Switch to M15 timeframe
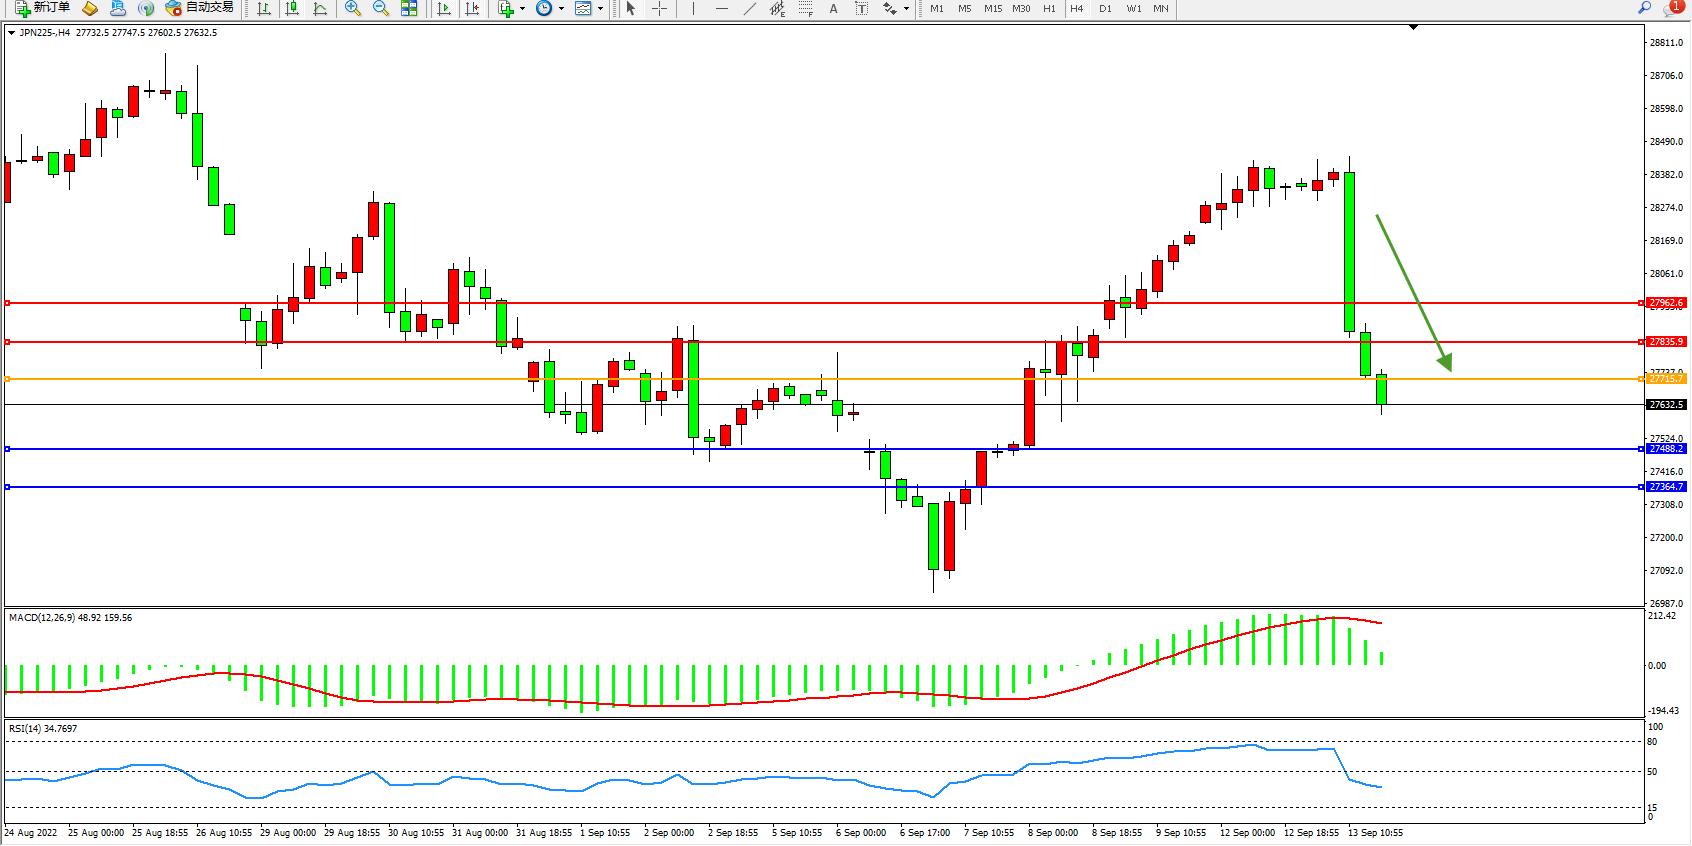This screenshot has width=1692, height=846. pyautogui.click(x=992, y=8)
